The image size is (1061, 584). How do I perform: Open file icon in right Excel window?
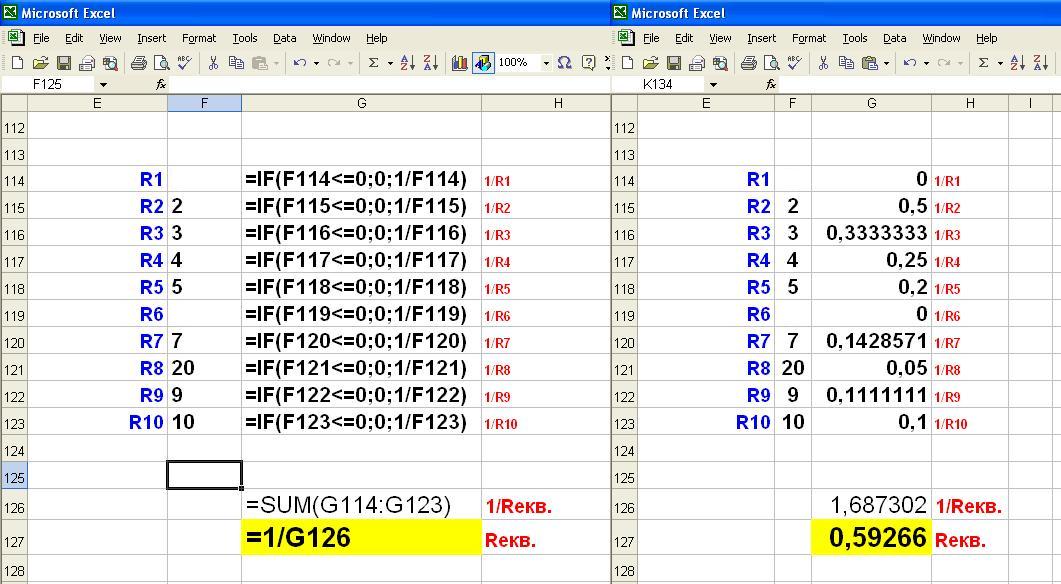650,63
